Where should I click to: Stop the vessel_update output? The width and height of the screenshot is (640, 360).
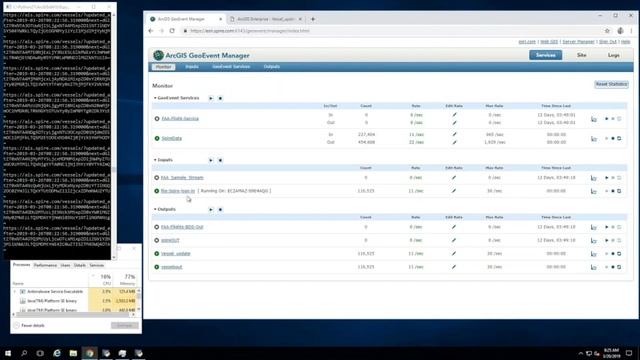(613, 254)
